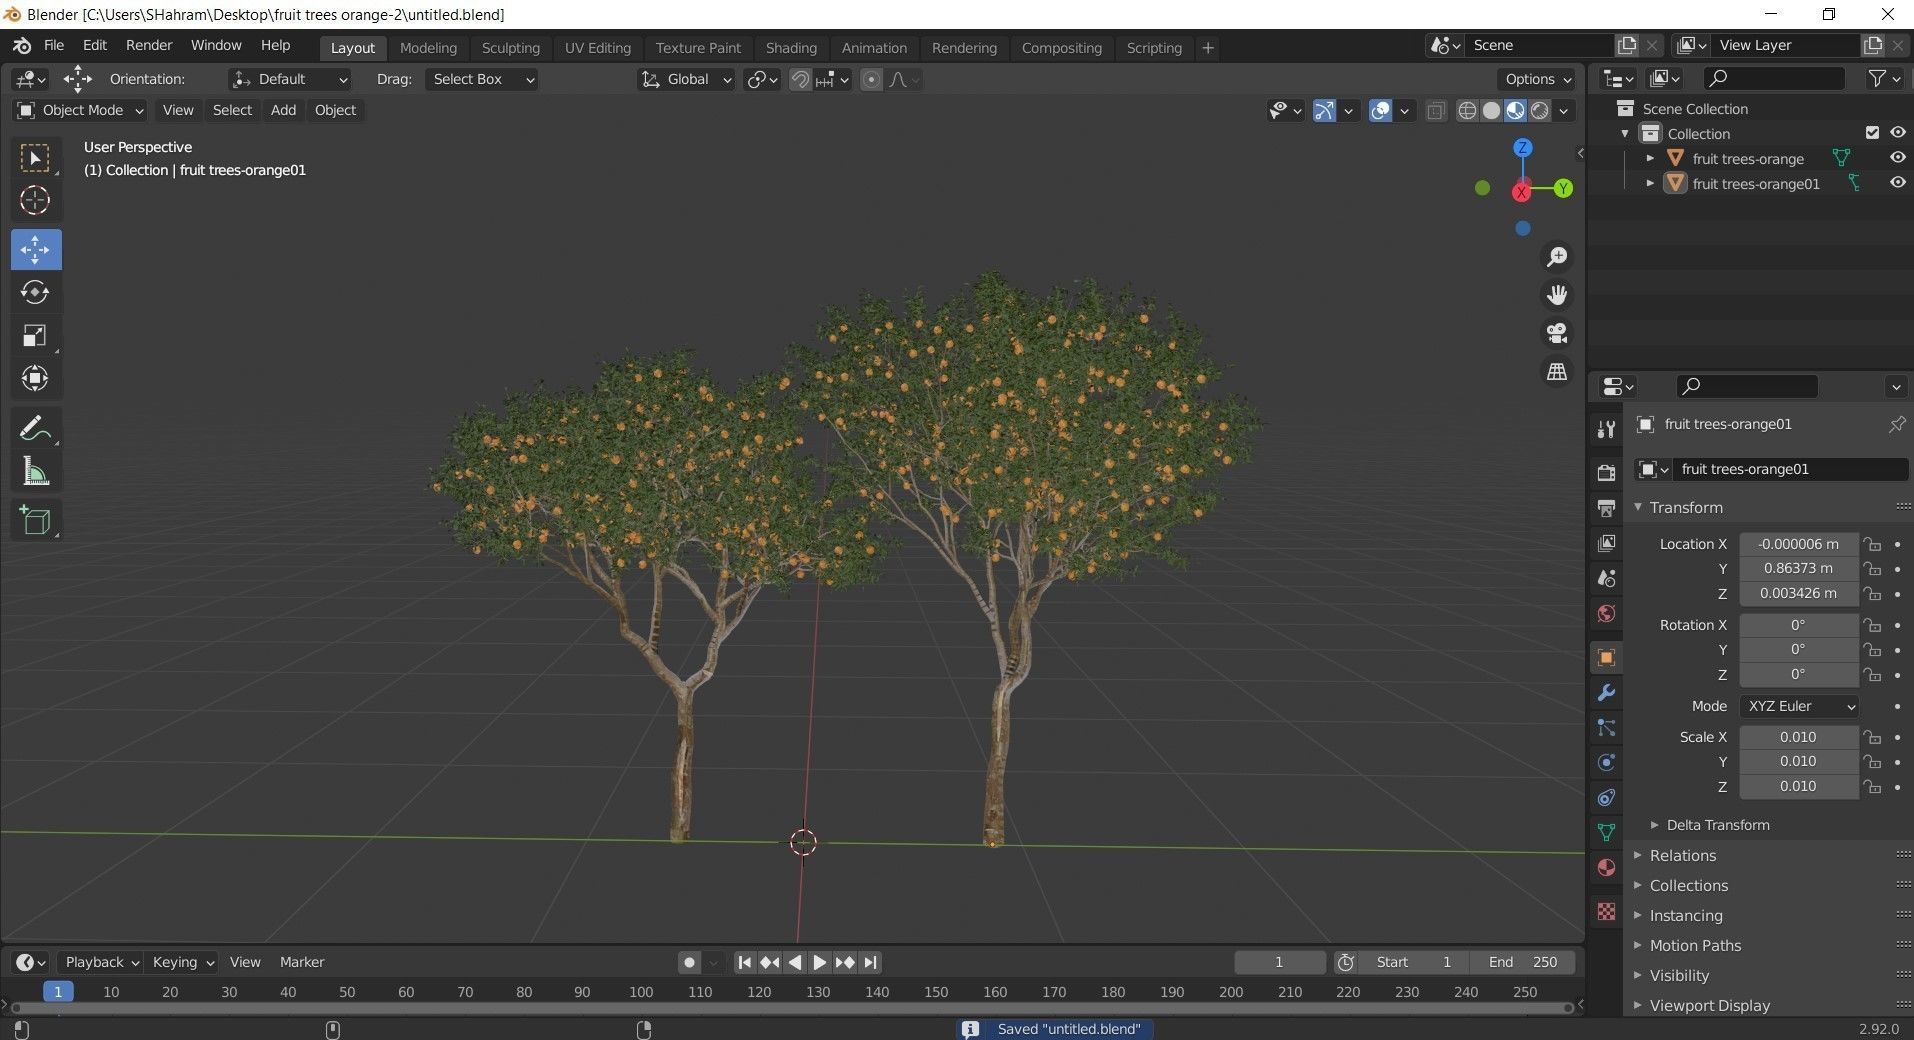The width and height of the screenshot is (1914, 1040).
Task: Select the Move tool
Action: click(x=35, y=249)
